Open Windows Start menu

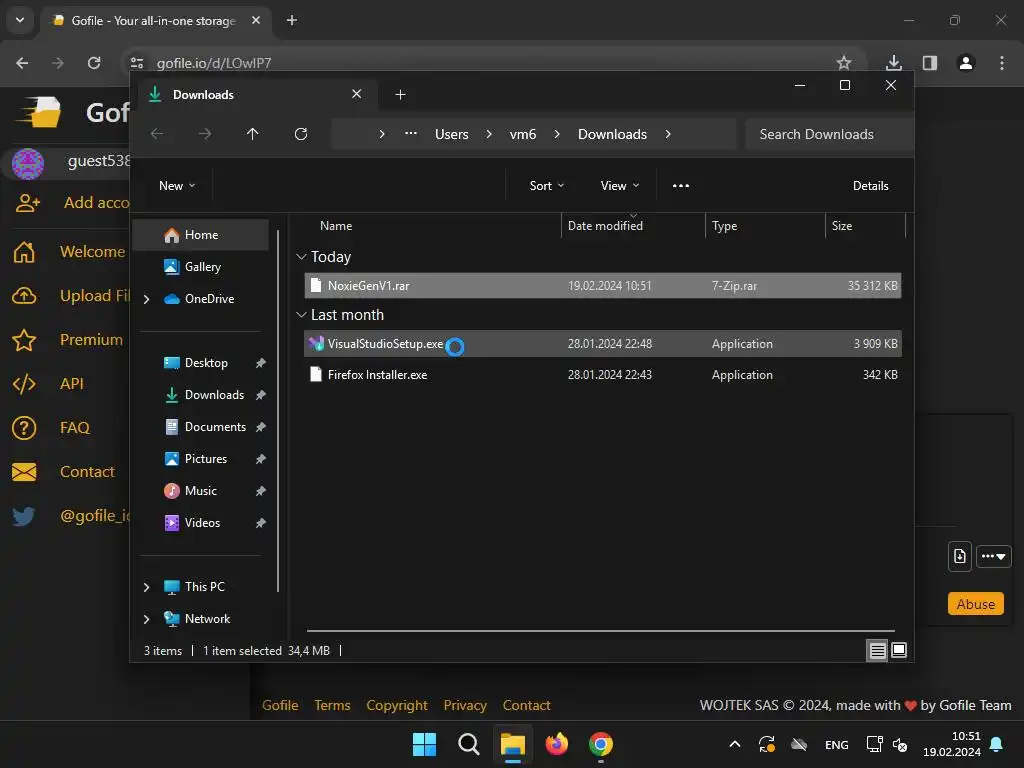424,744
